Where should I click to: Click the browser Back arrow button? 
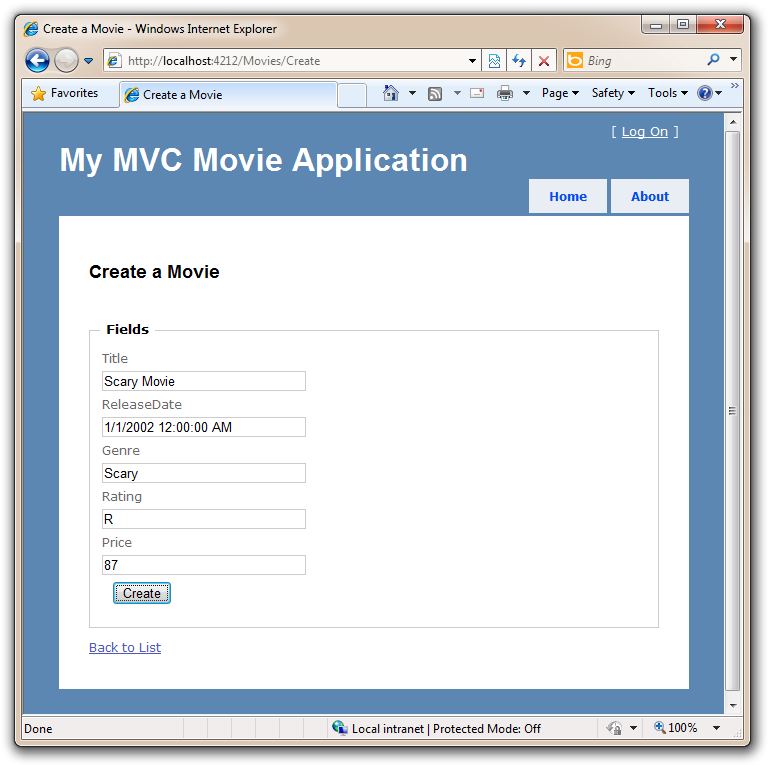pyautogui.click(x=37, y=60)
